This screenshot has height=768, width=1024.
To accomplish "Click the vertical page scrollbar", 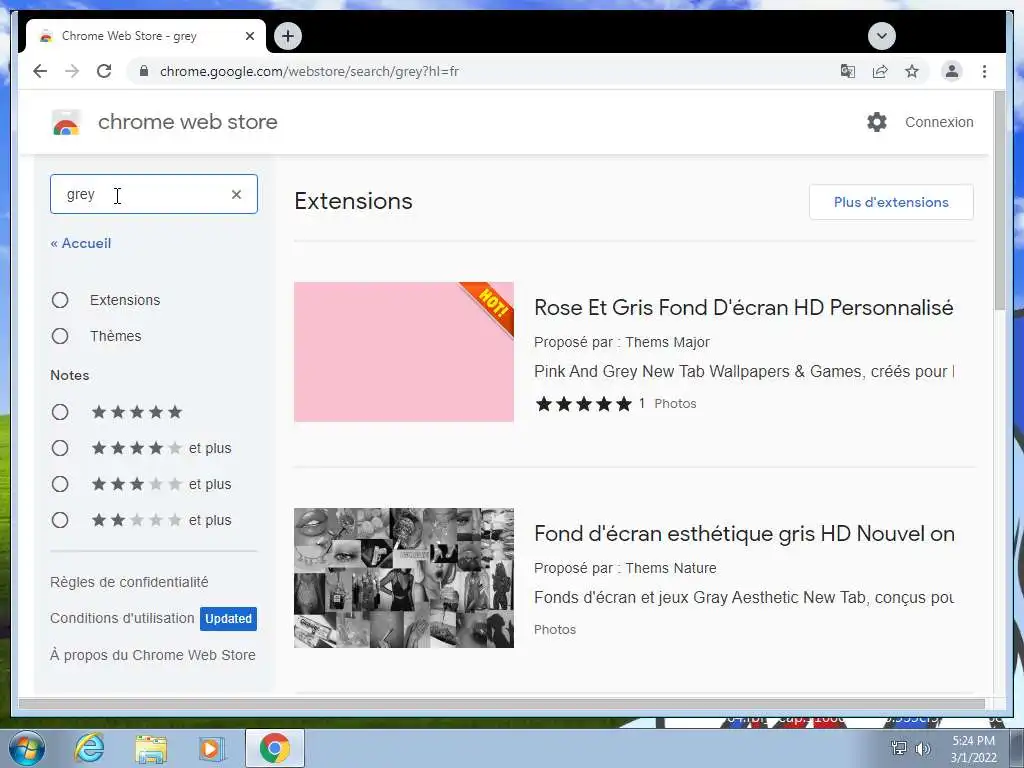I will click(x=999, y=201).
